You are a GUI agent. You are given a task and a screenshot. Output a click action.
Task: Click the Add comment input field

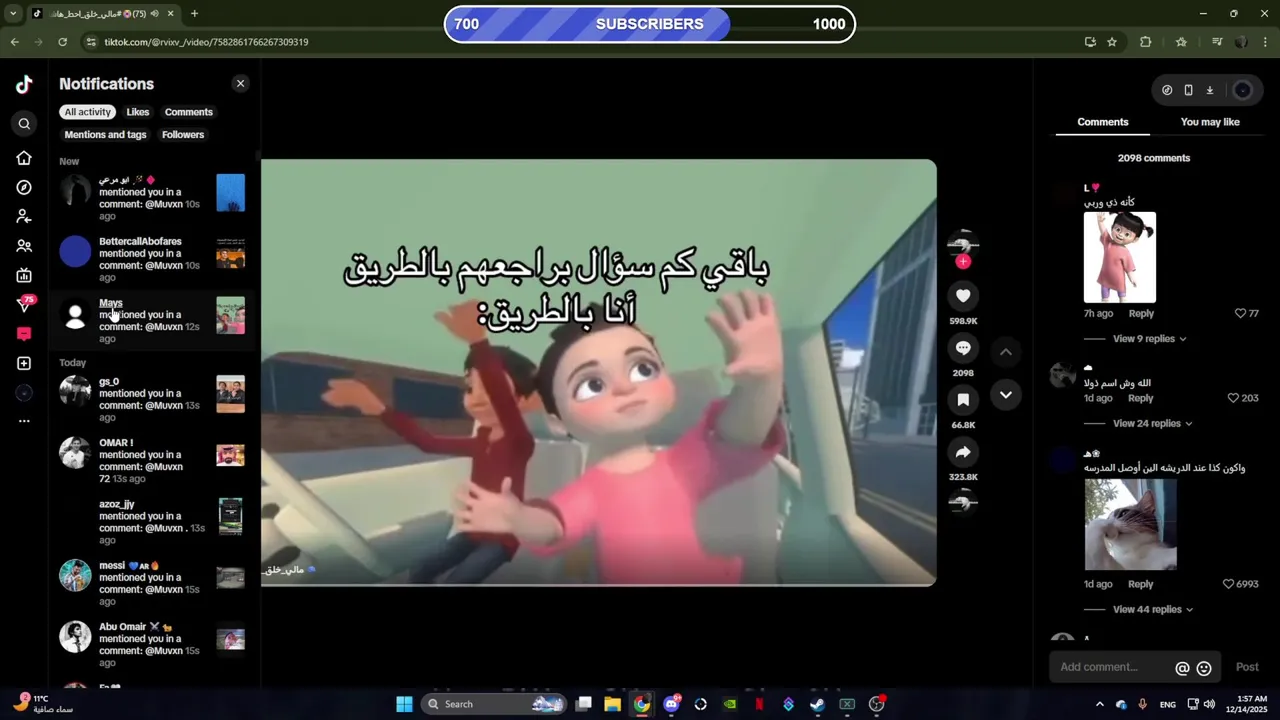(x=1113, y=667)
